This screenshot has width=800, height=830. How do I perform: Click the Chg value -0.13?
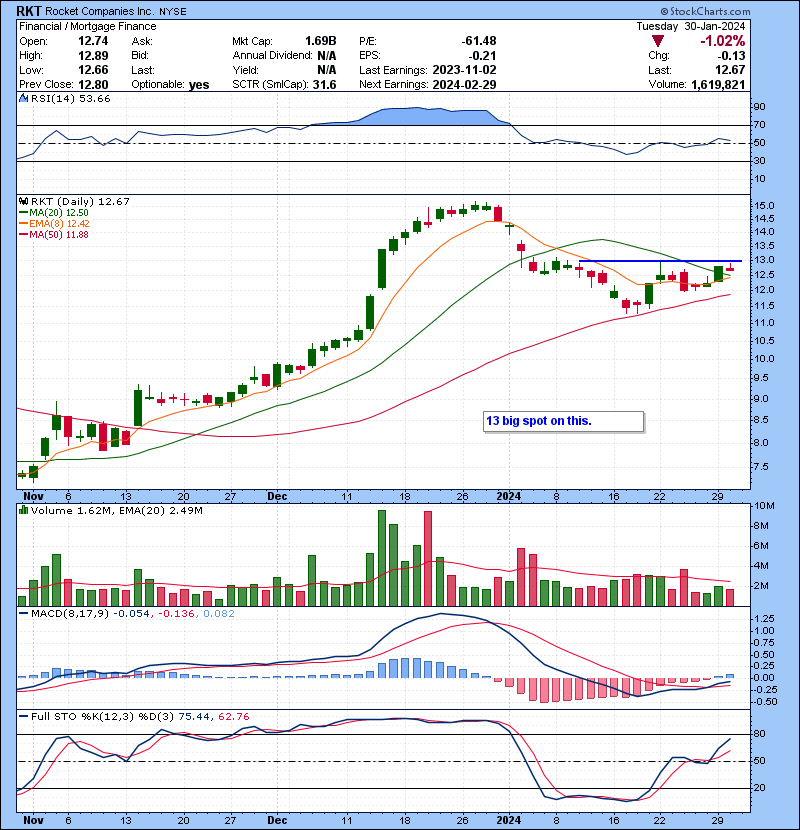(x=731, y=56)
